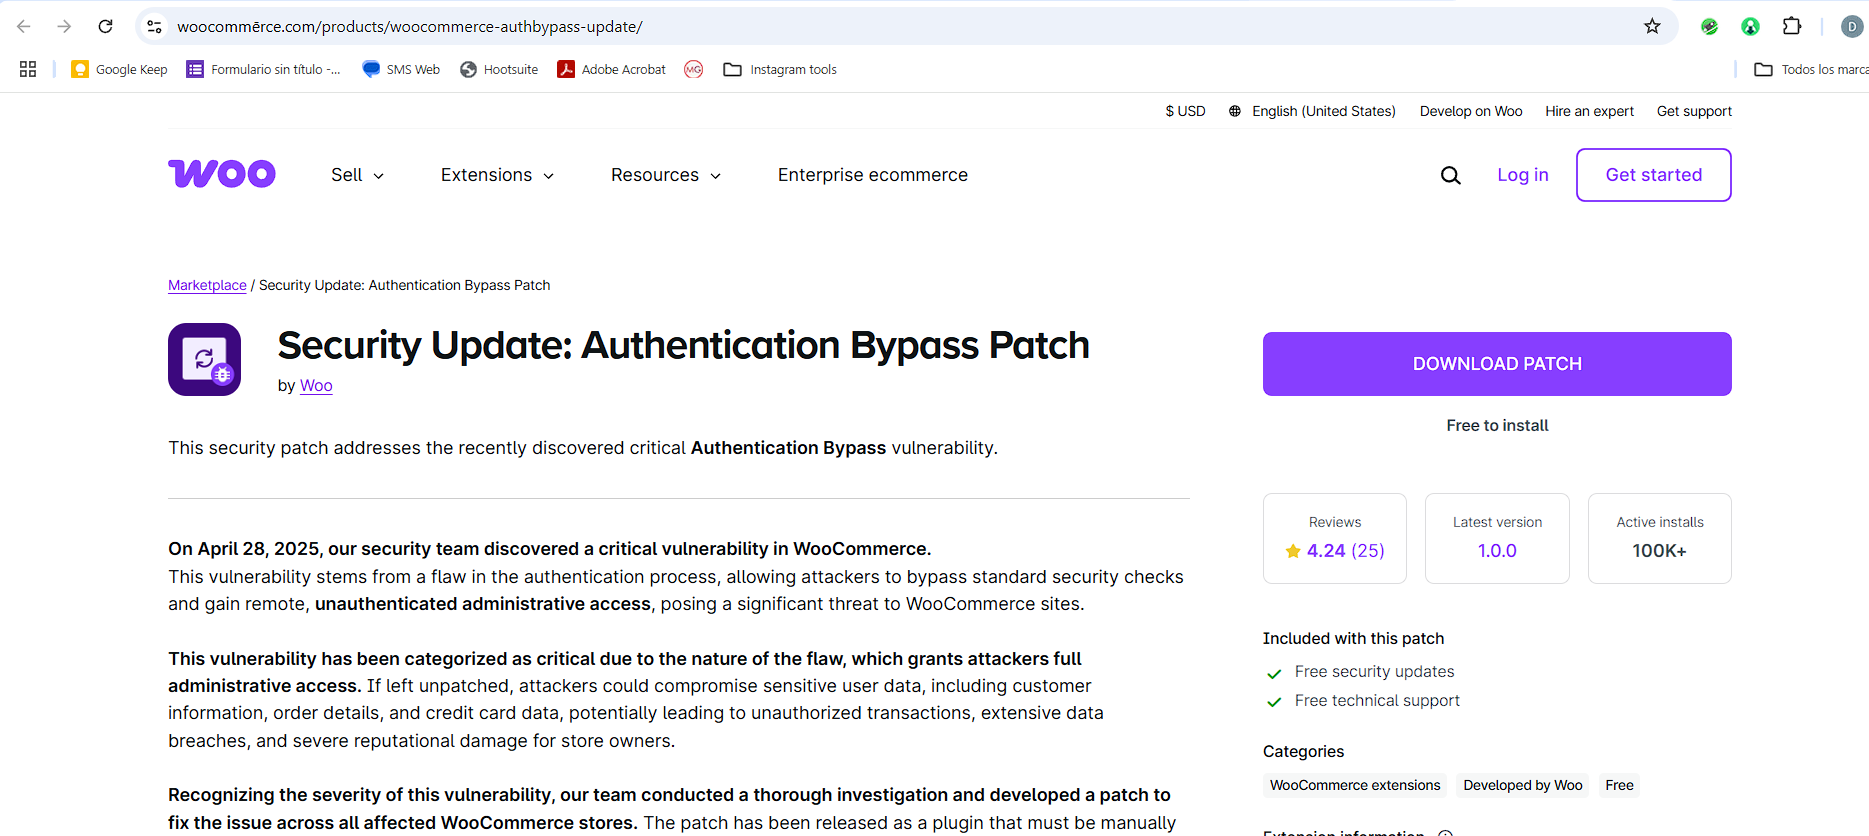Open the Hootsuite bookmark

[x=499, y=69]
